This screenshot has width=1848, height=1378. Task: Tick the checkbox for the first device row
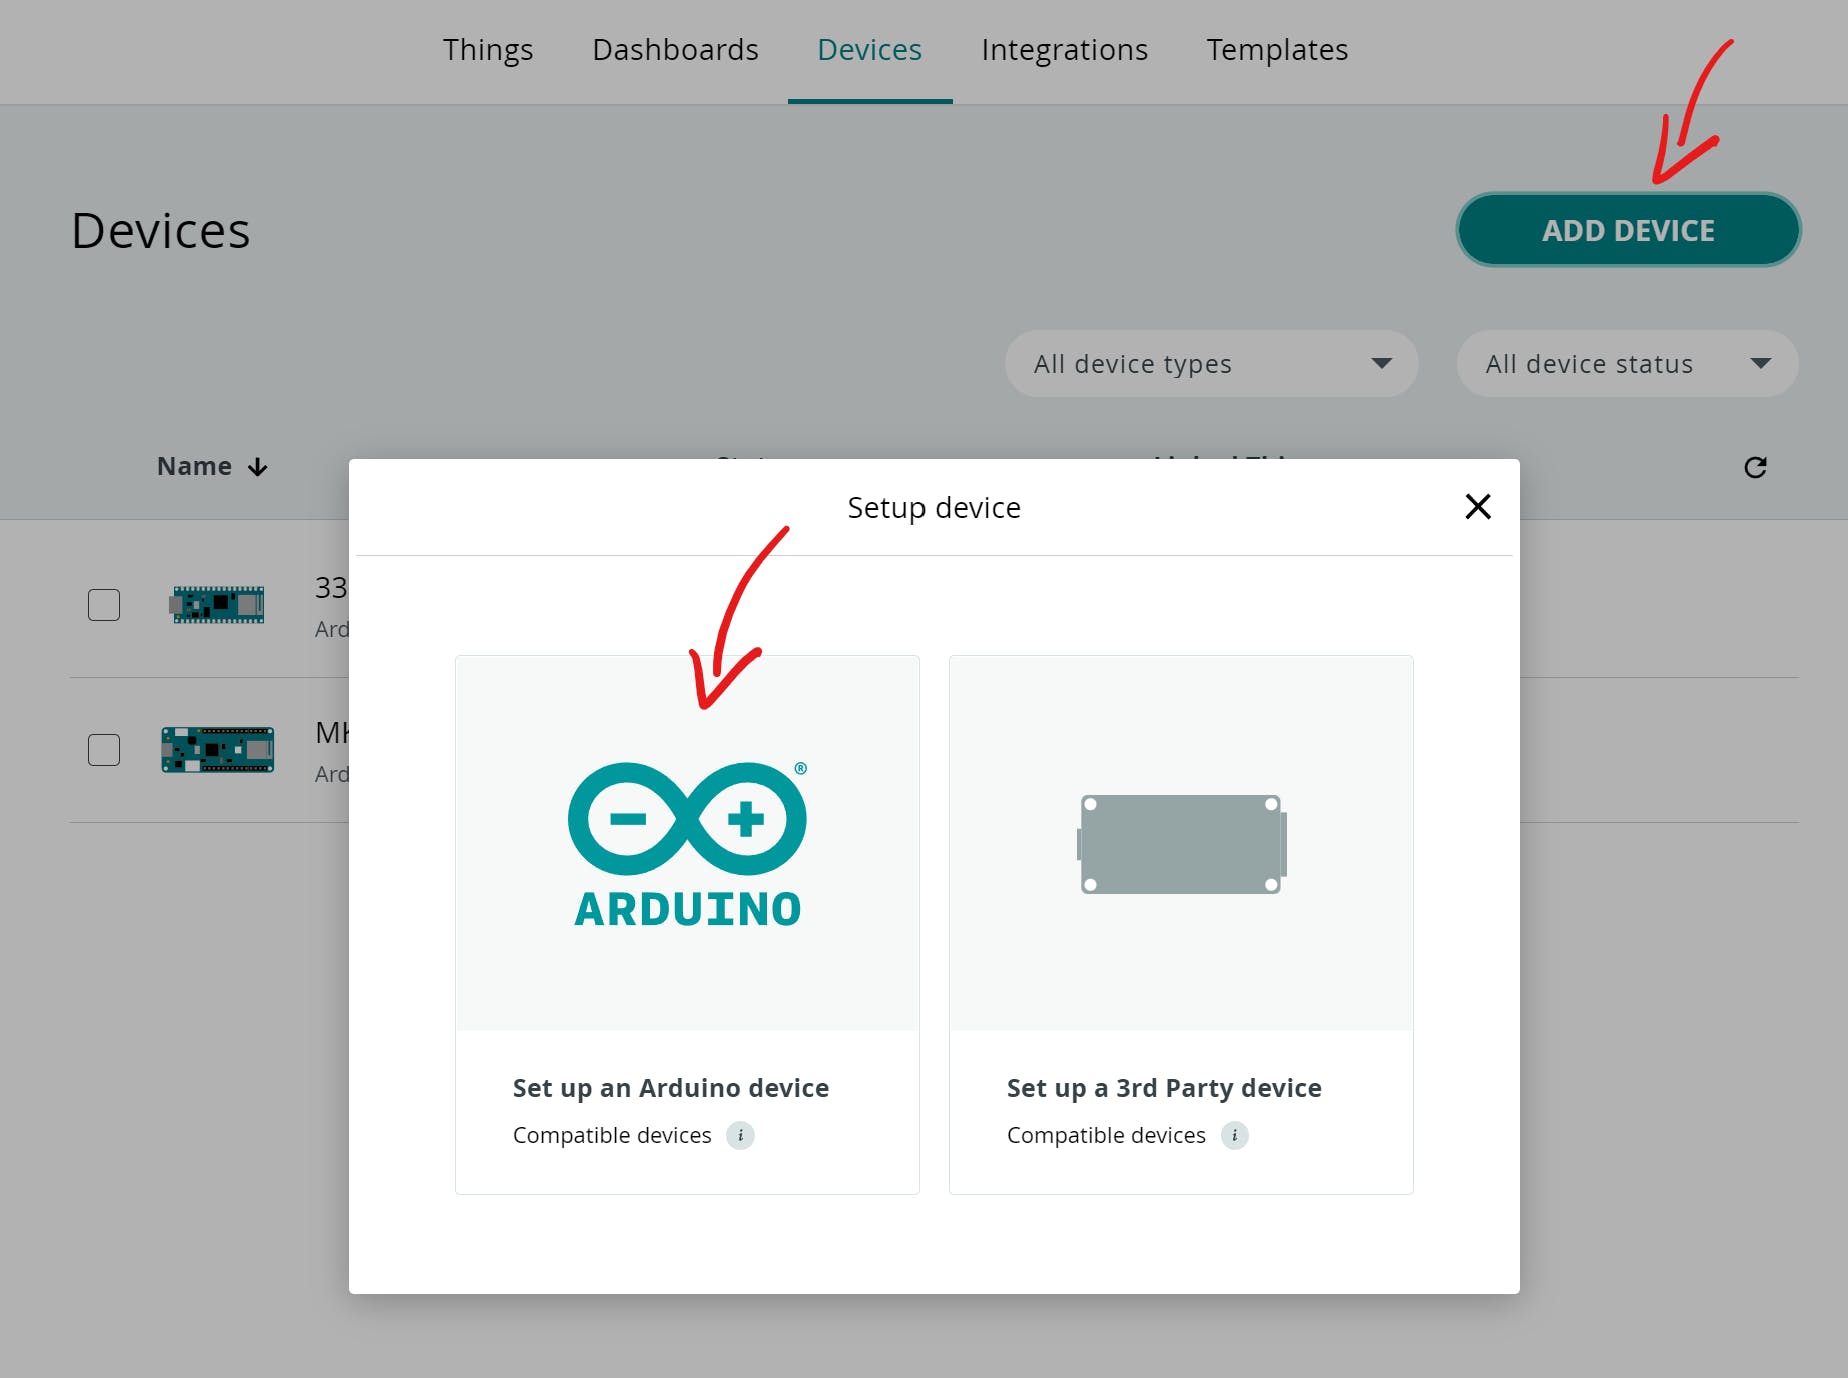click(x=104, y=605)
